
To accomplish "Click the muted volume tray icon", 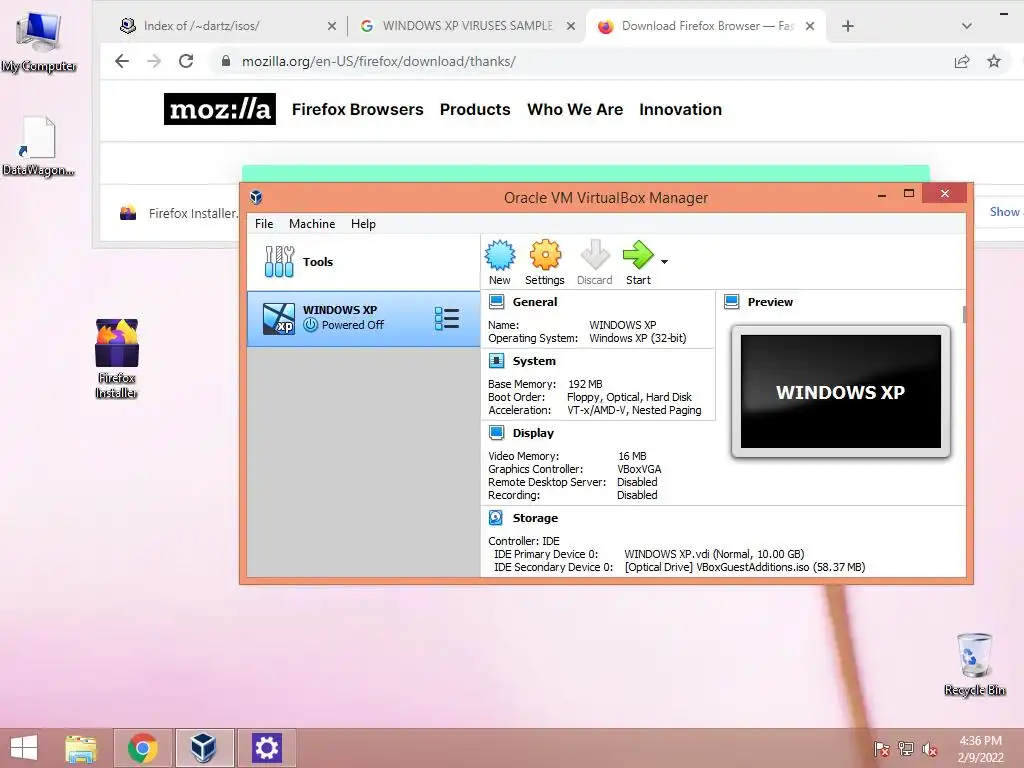I will click(930, 749).
